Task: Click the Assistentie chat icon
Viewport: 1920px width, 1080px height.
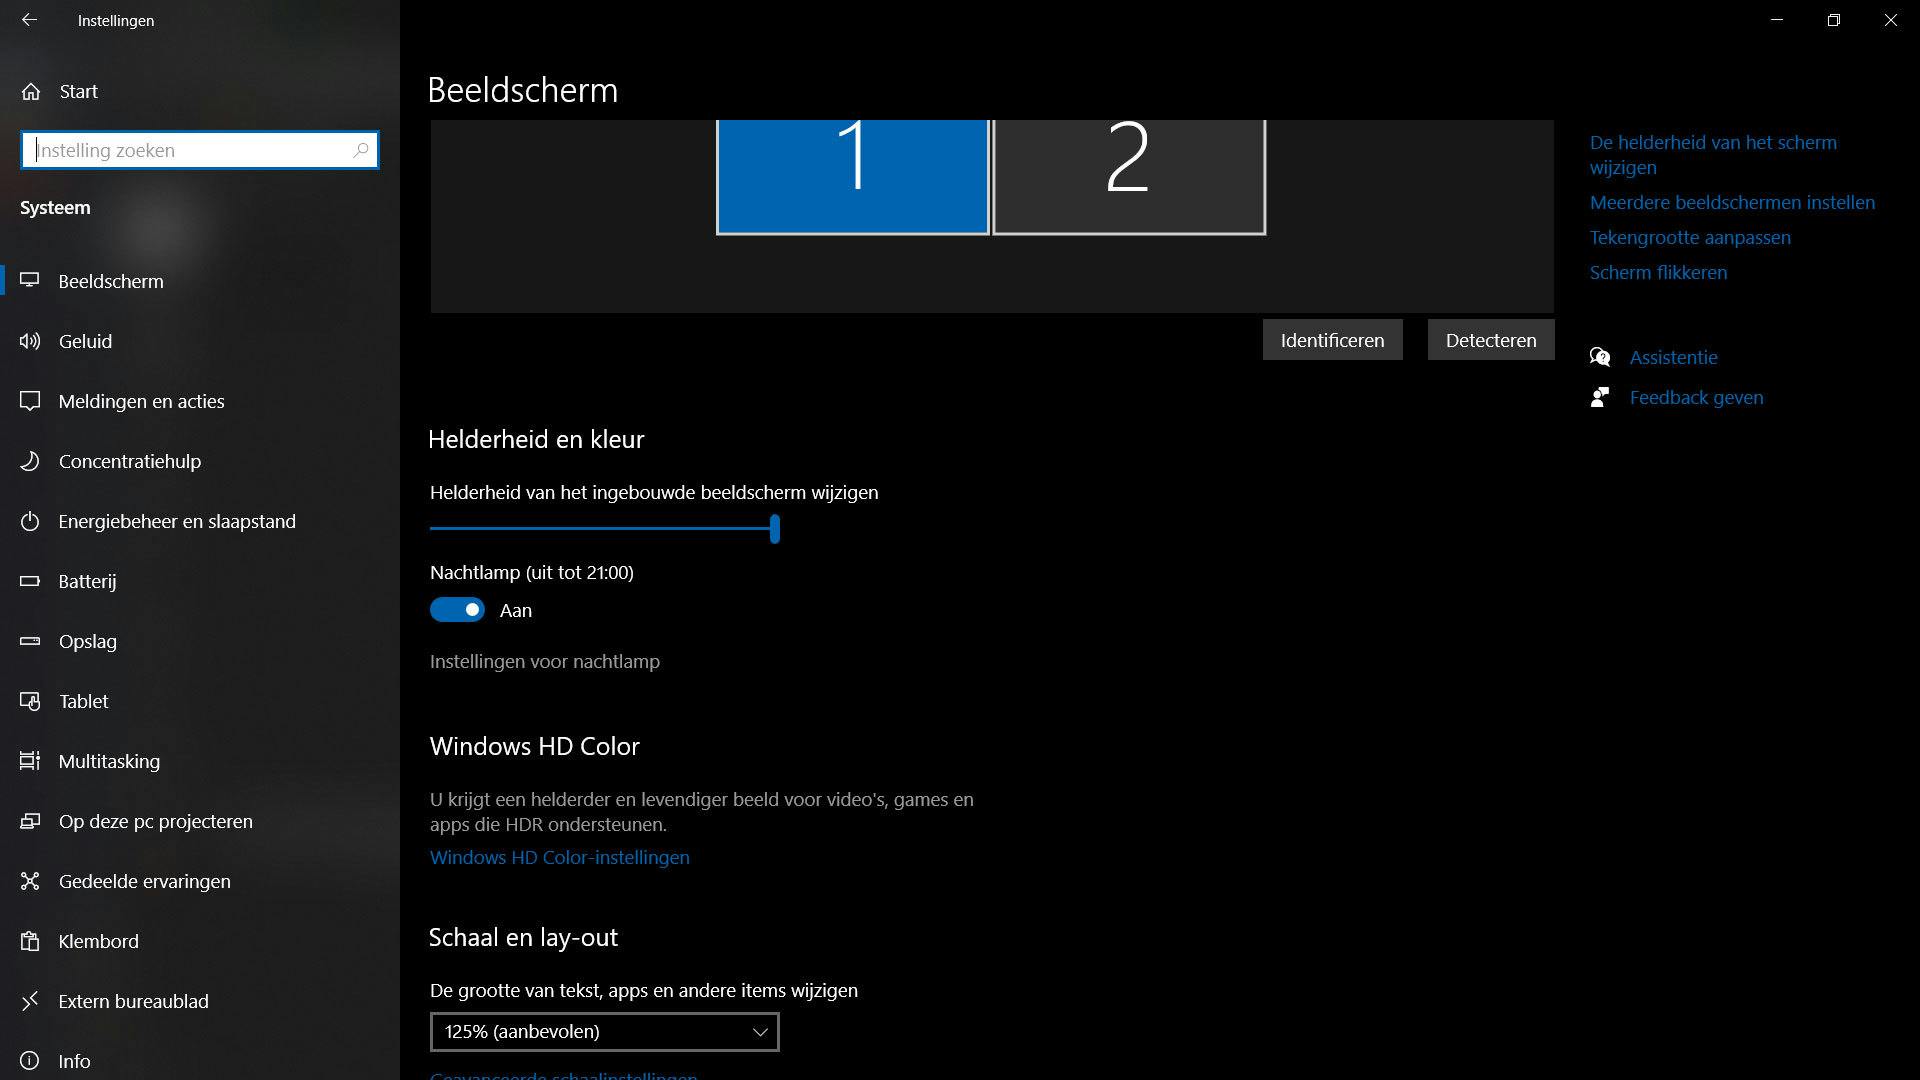Action: click(1600, 357)
